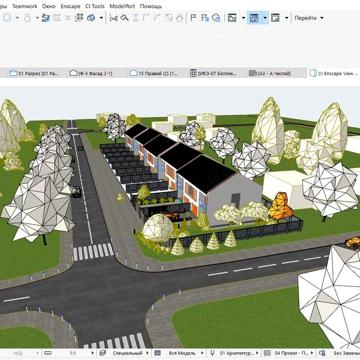Select the white dome in the front yard
The height and width of the screenshot is (360, 360).
(x=158, y=228)
